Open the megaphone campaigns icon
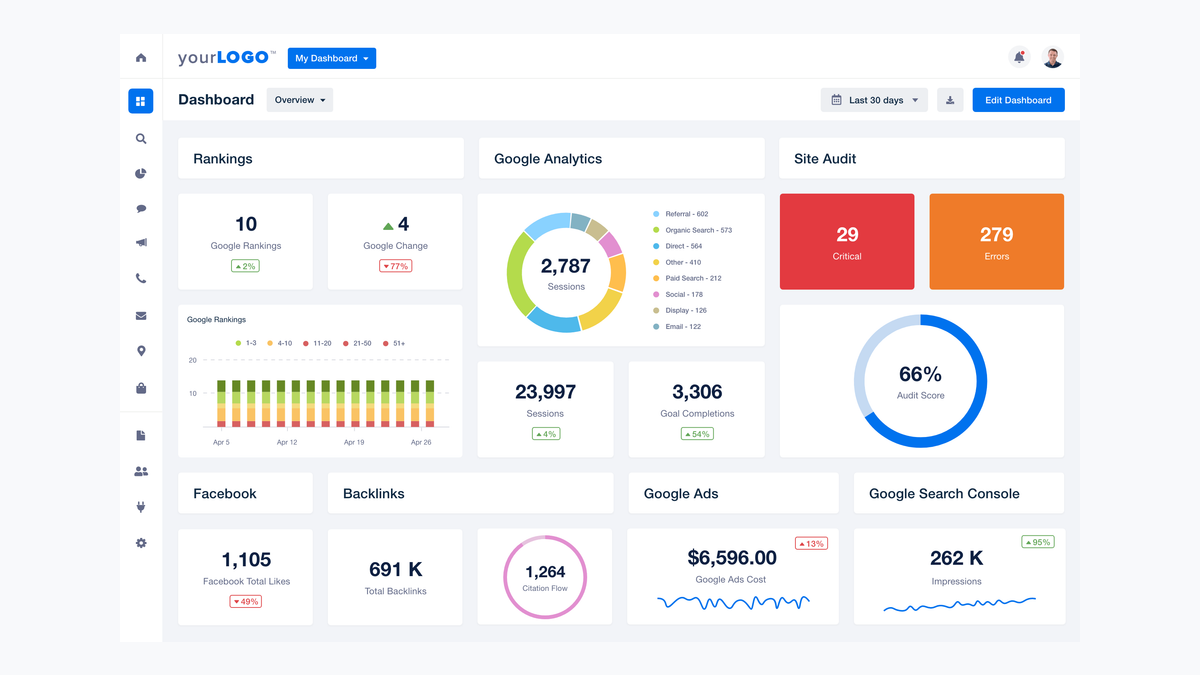The image size is (1200, 675). (x=141, y=243)
